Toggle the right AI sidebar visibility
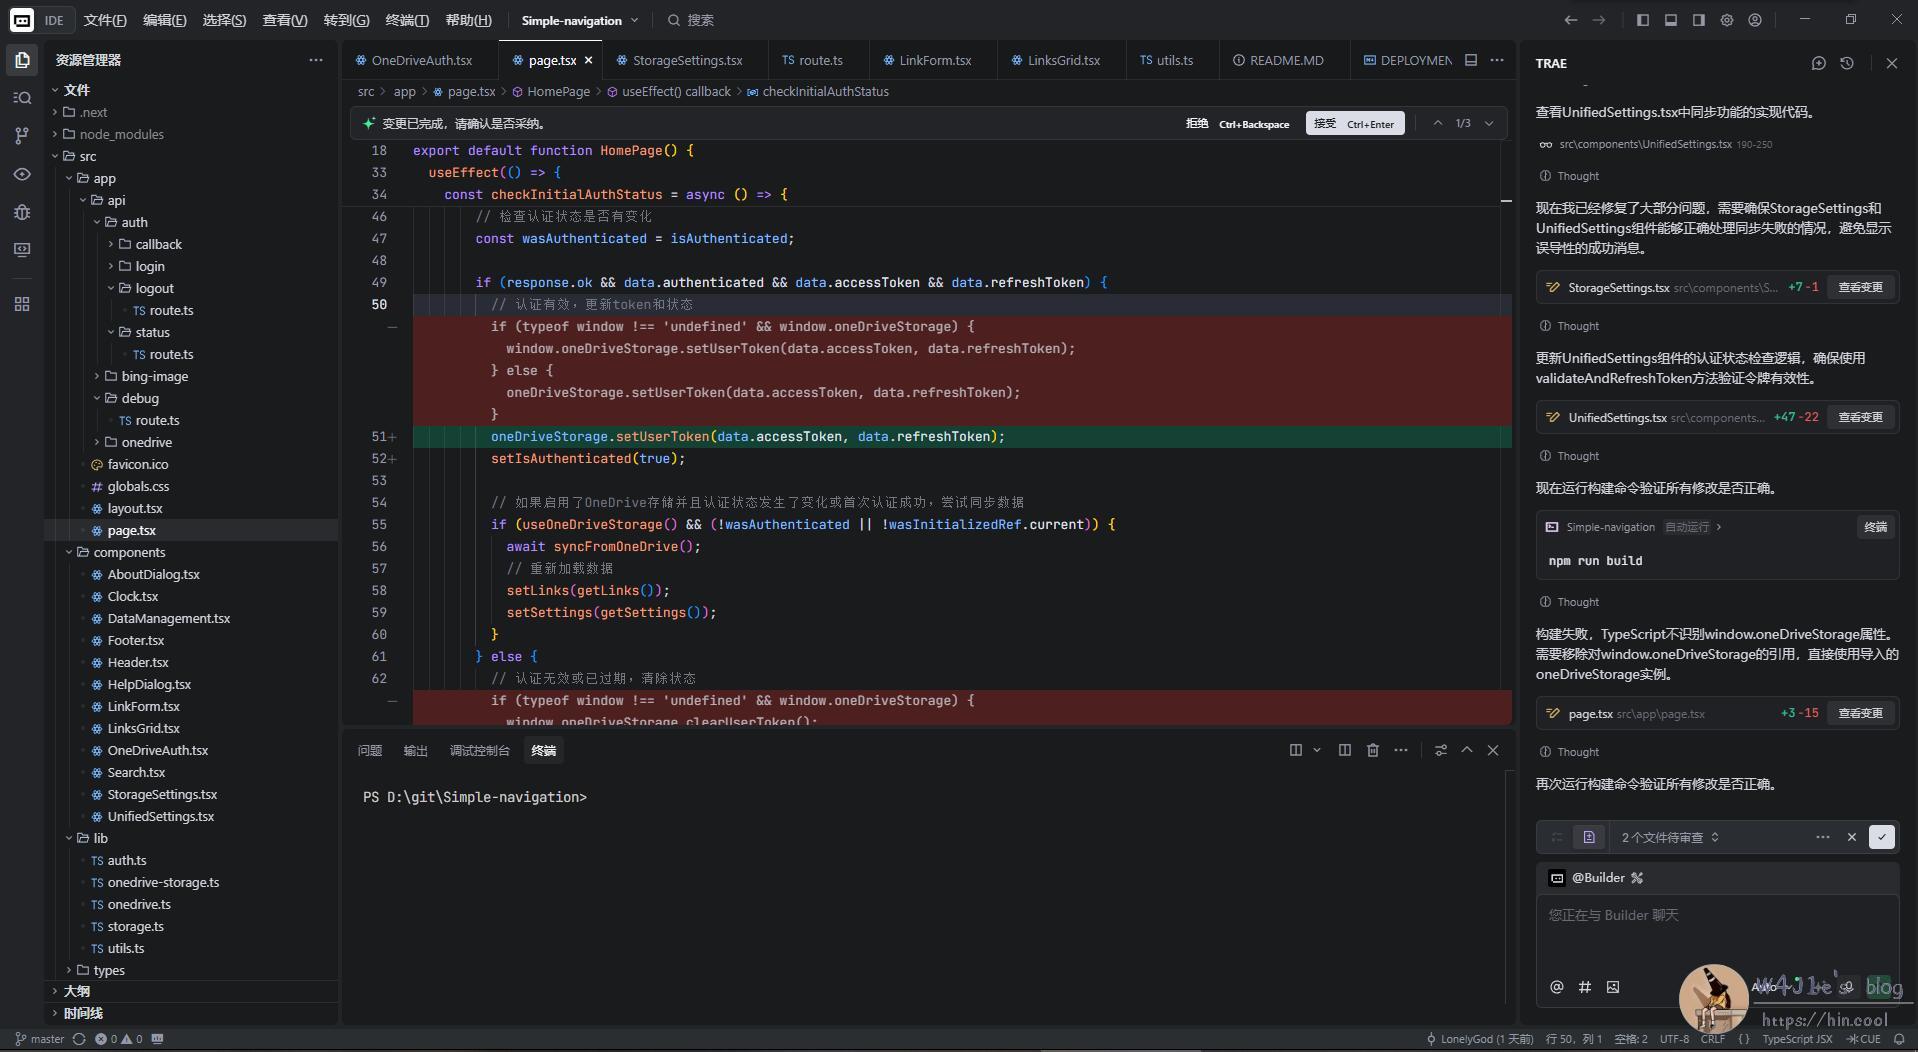1918x1052 pixels. (x=1698, y=20)
